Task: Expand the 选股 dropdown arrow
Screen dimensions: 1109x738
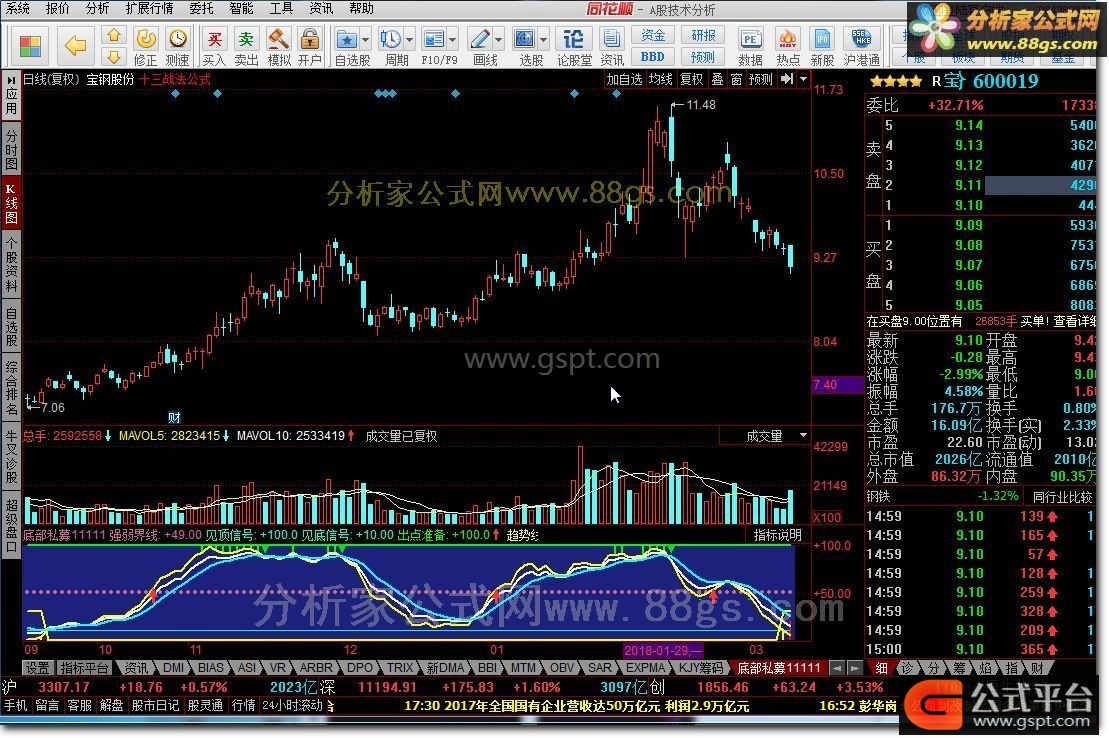Action: 543,40
